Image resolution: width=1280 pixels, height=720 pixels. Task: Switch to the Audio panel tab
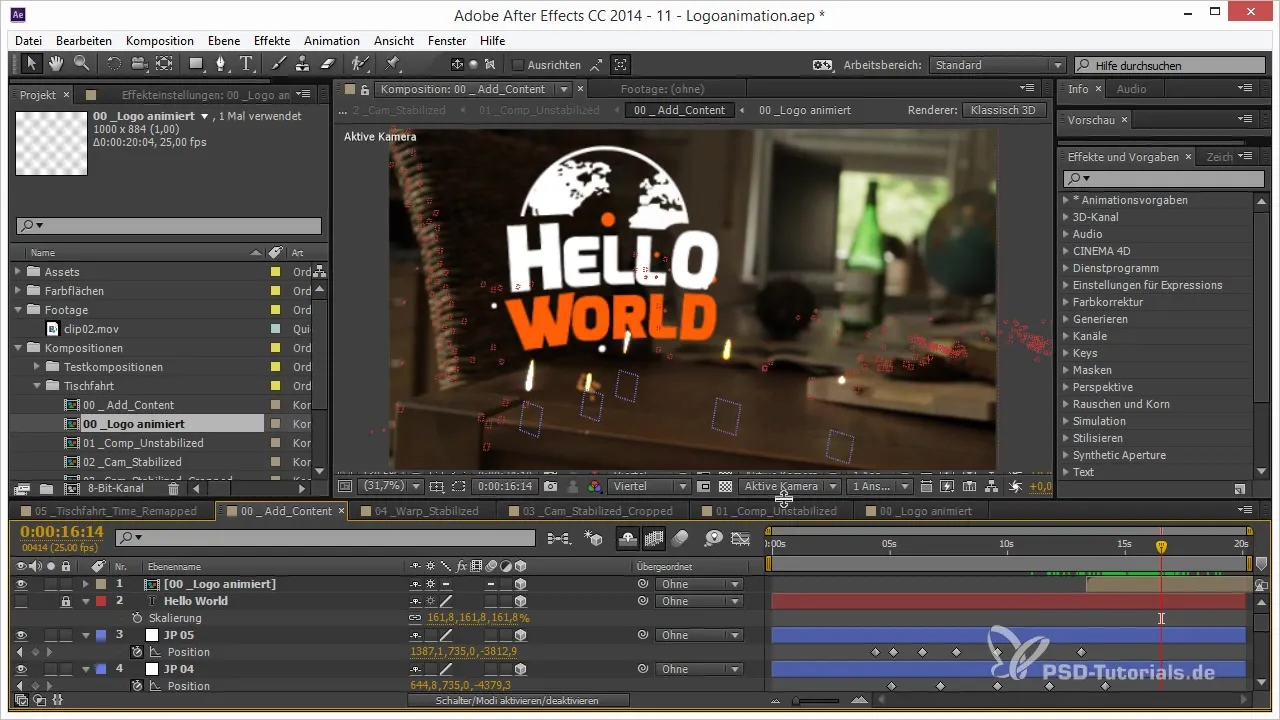1131,89
